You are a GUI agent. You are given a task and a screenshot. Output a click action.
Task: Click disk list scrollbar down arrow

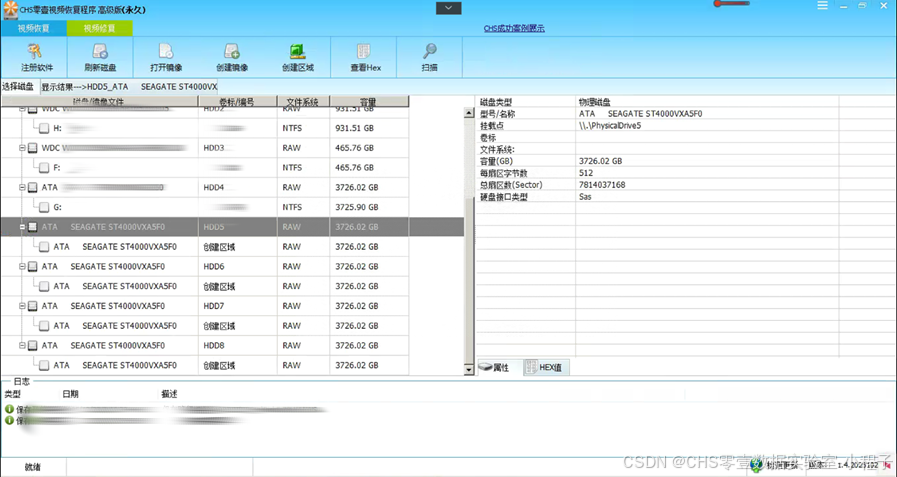pyautogui.click(x=469, y=370)
